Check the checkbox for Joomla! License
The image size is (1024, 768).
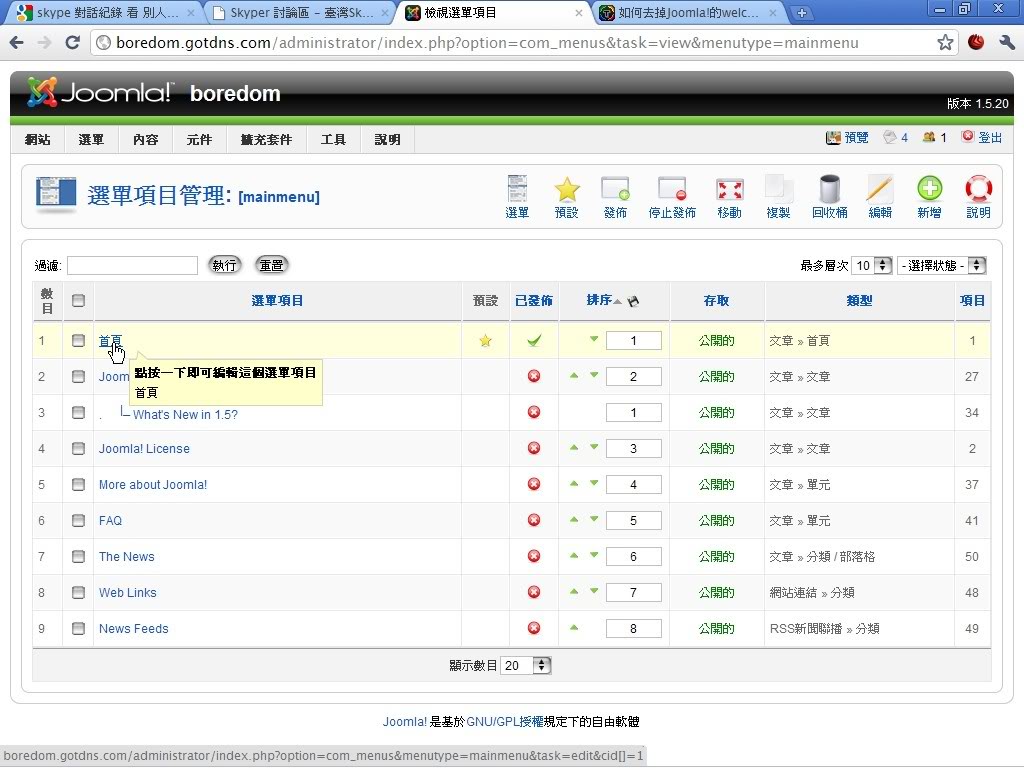pyautogui.click(x=78, y=448)
